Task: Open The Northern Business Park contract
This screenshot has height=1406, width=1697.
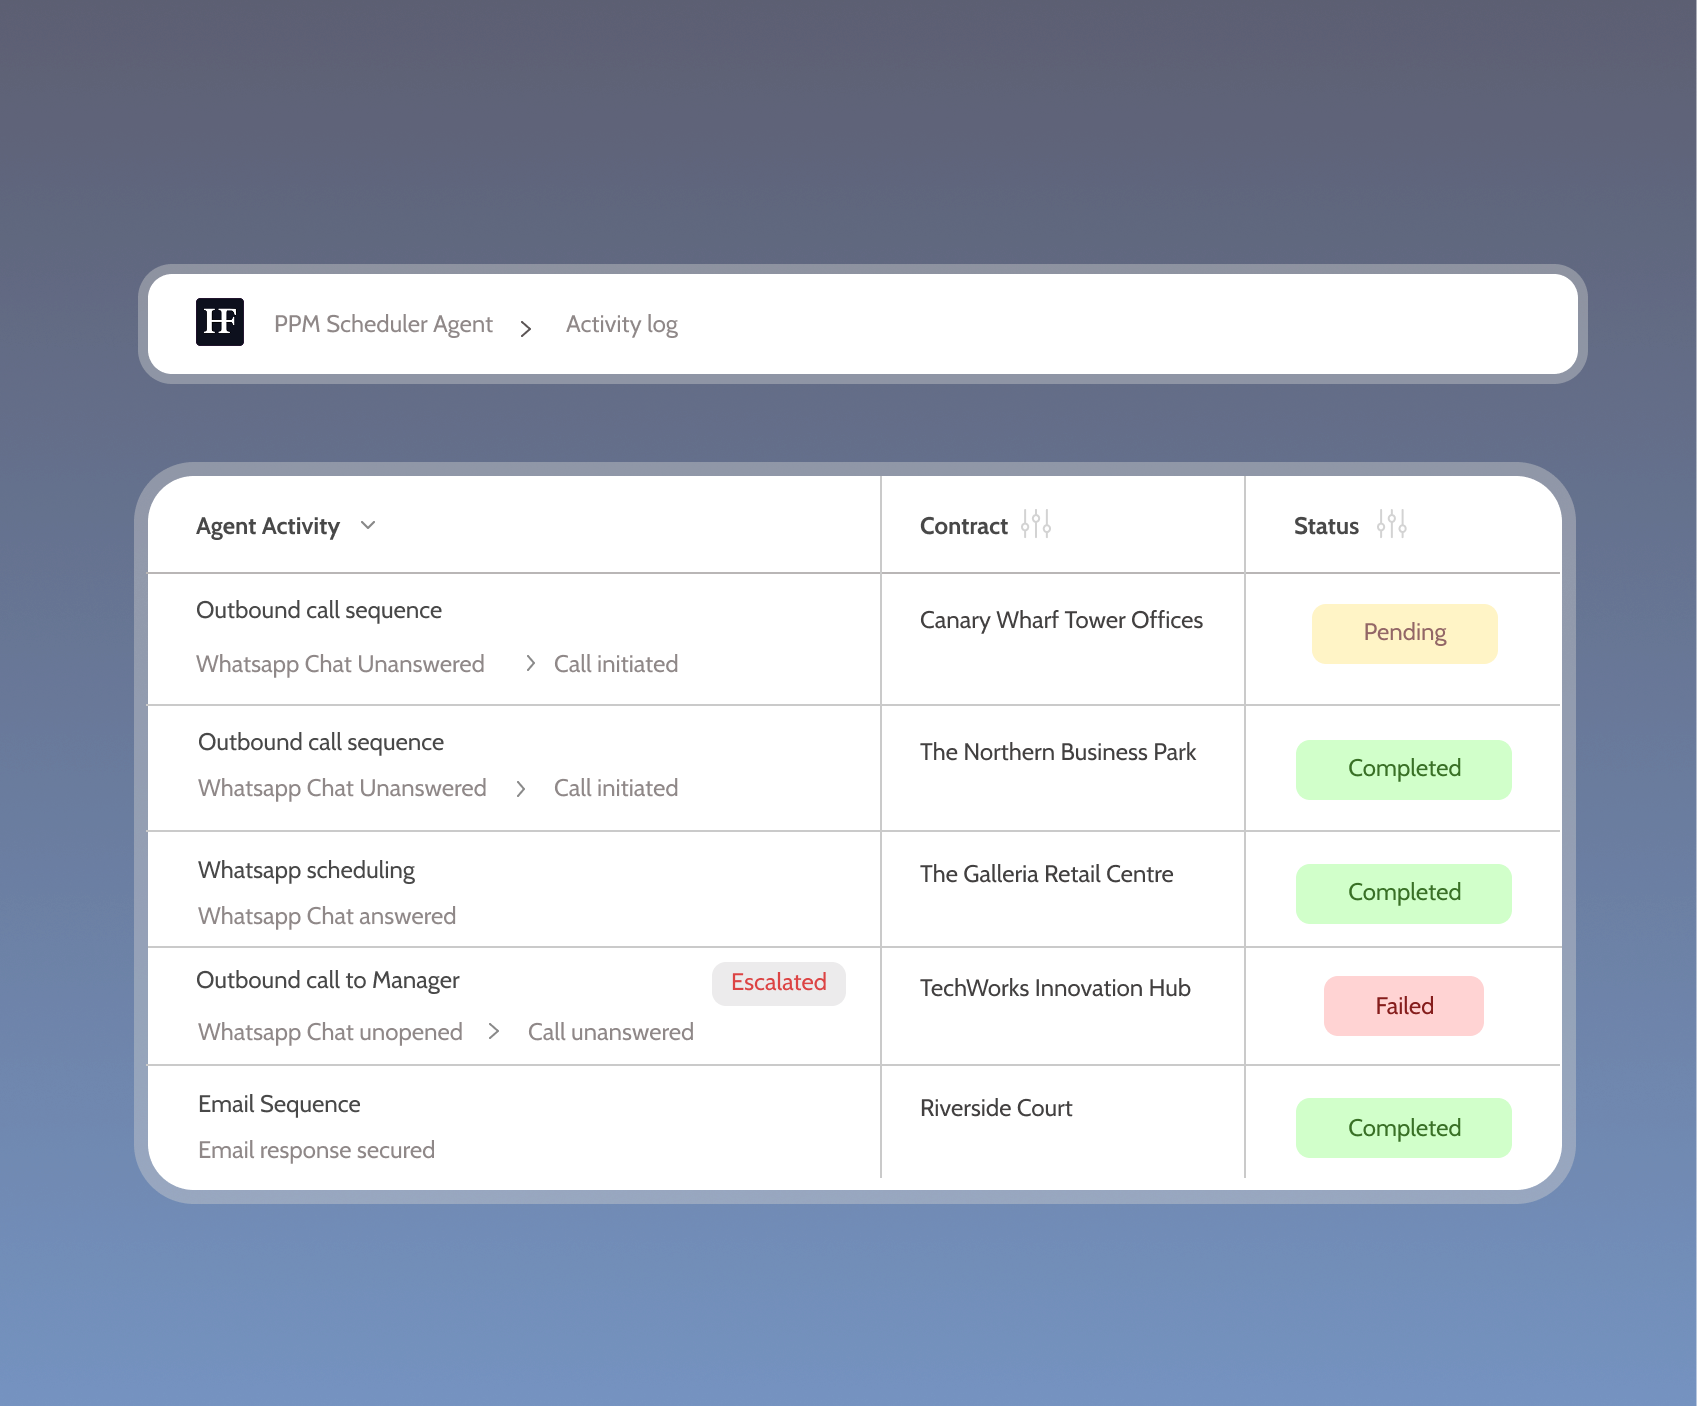Action: pos(1057,752)
